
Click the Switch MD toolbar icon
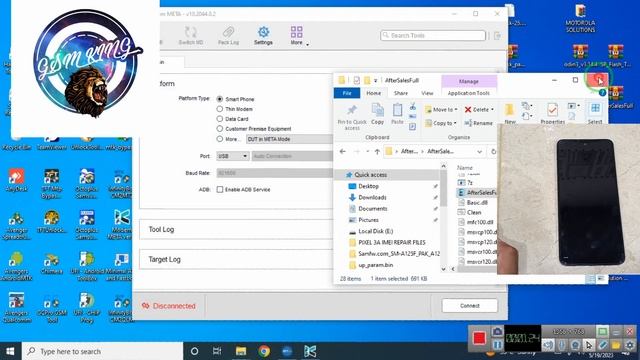(191, 35)
